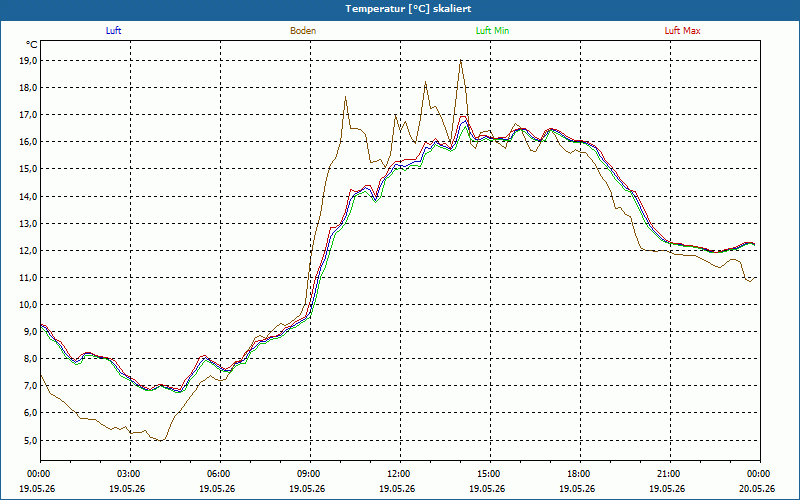The image size is (800, 500).
Task: Select the brown Boden legend label
Action: point(303,31)
